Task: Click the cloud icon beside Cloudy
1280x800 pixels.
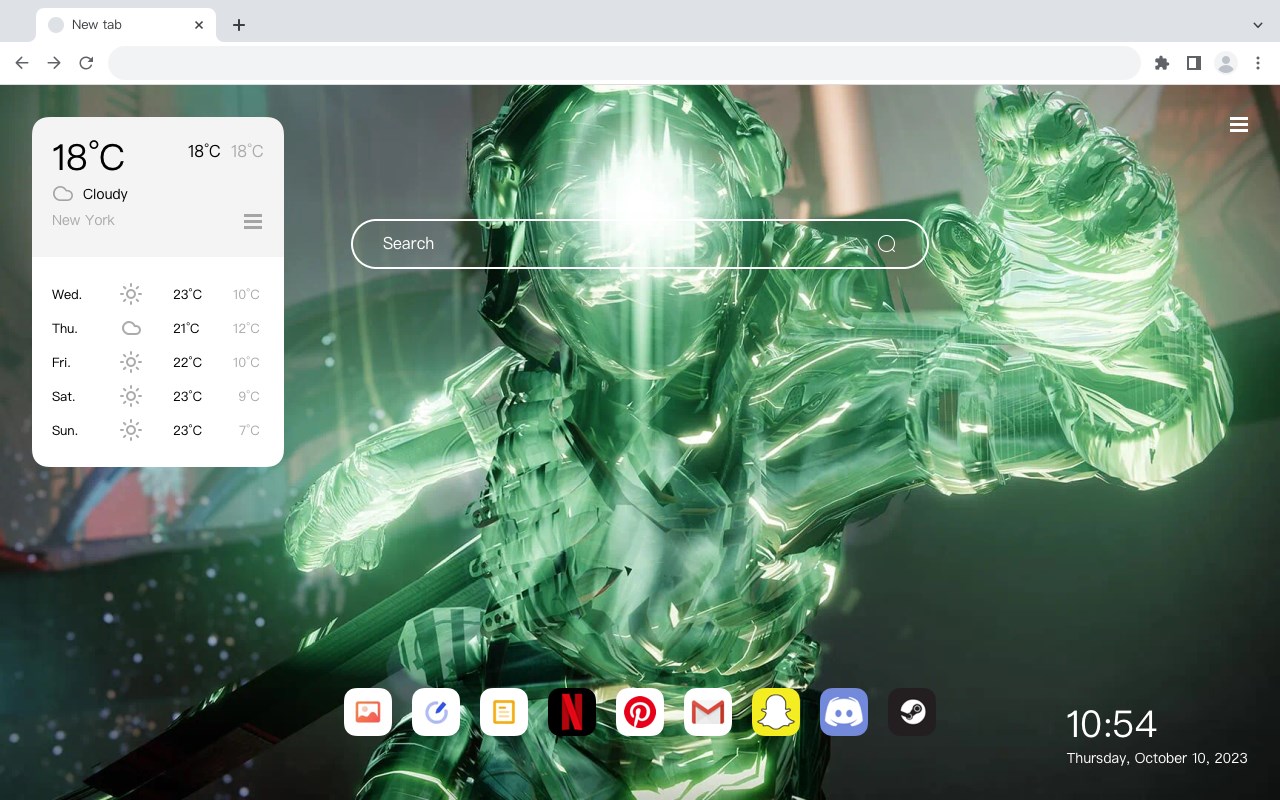Action: (63, 194)
